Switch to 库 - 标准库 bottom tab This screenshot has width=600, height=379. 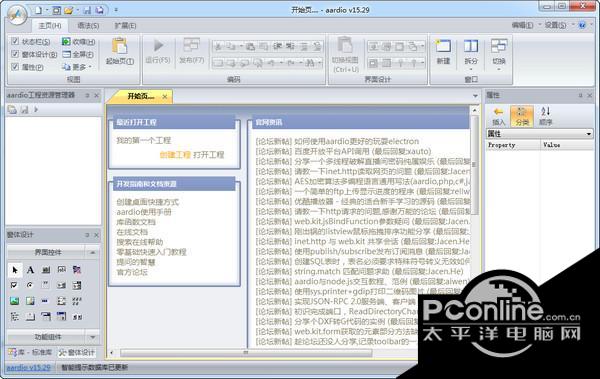tap(30, 352)
